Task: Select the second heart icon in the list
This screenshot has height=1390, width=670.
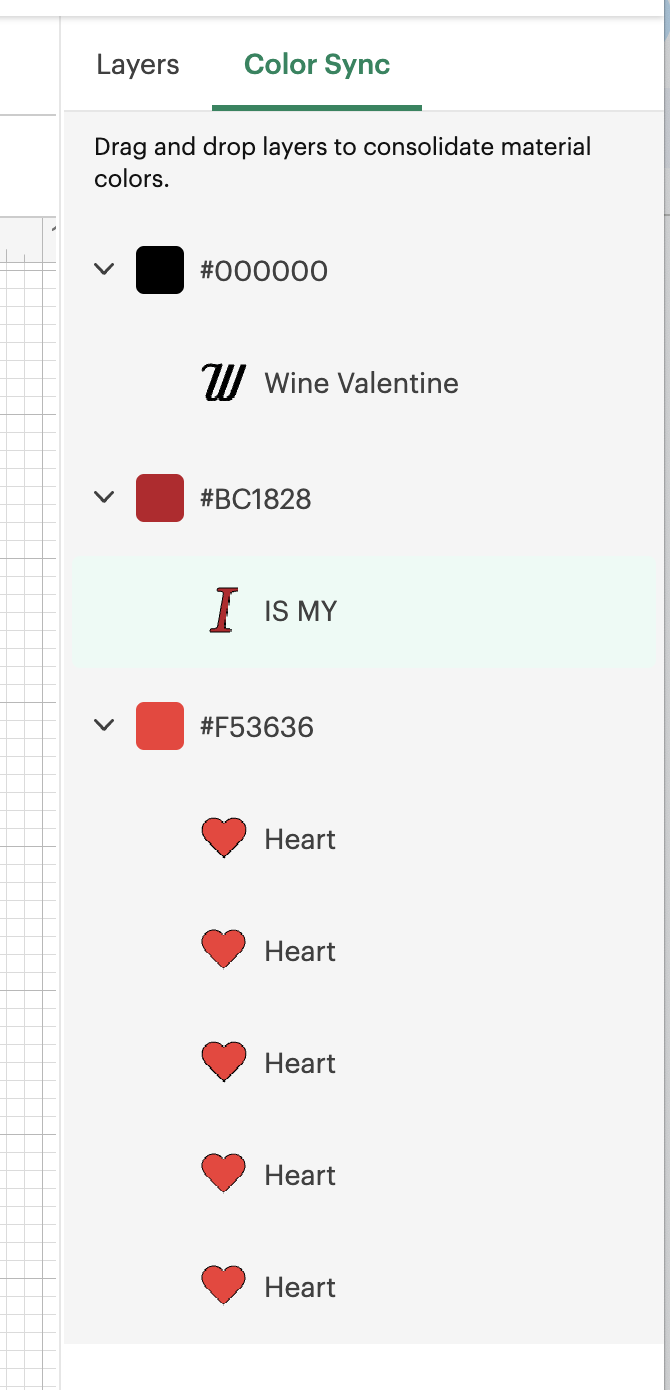Action: [x=224, y=950]
